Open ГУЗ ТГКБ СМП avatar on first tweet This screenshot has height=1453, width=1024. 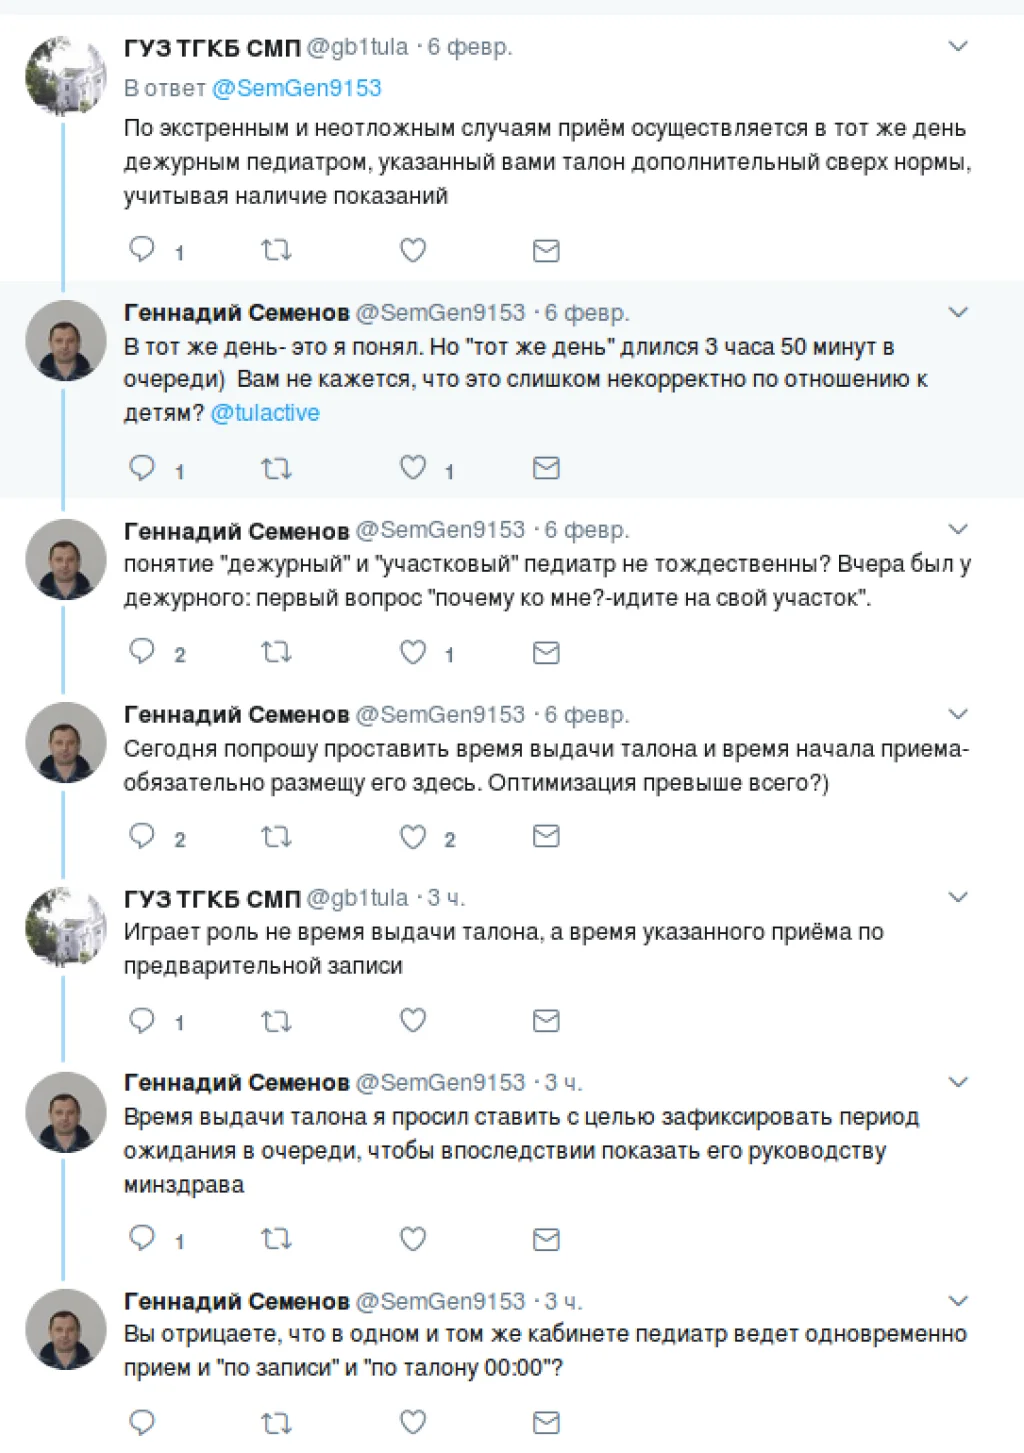coord(66,76)
